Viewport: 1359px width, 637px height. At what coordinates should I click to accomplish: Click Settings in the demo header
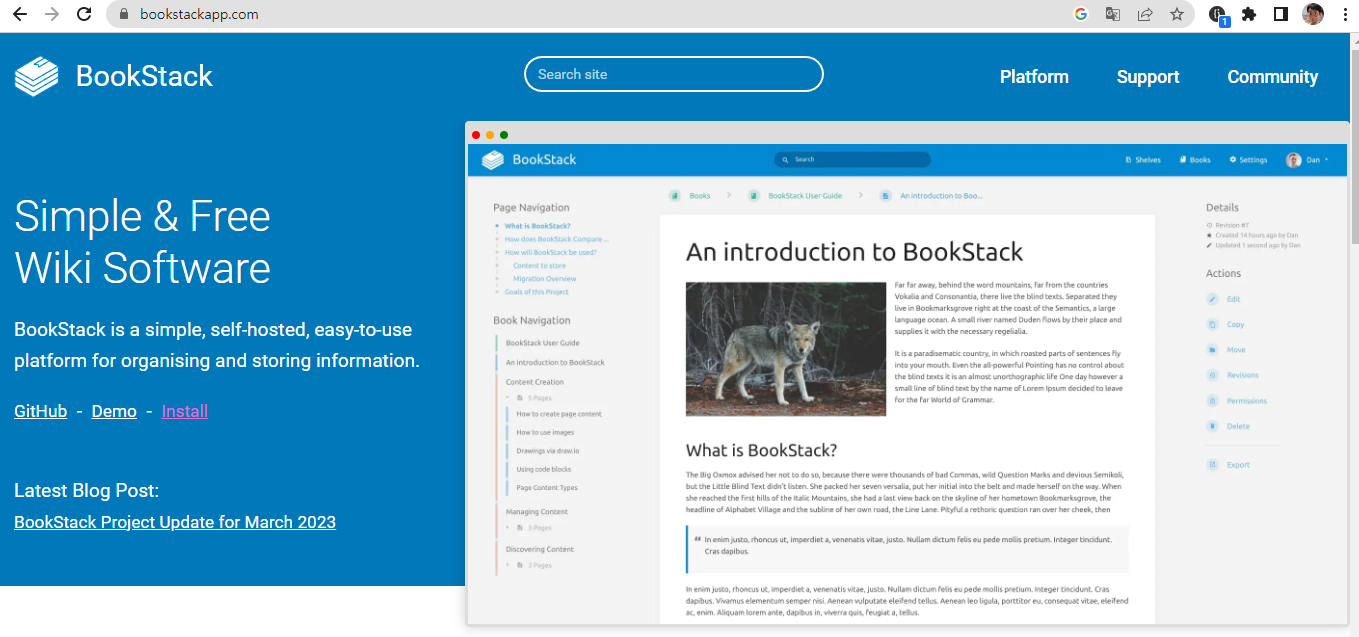pos(1248,160)
